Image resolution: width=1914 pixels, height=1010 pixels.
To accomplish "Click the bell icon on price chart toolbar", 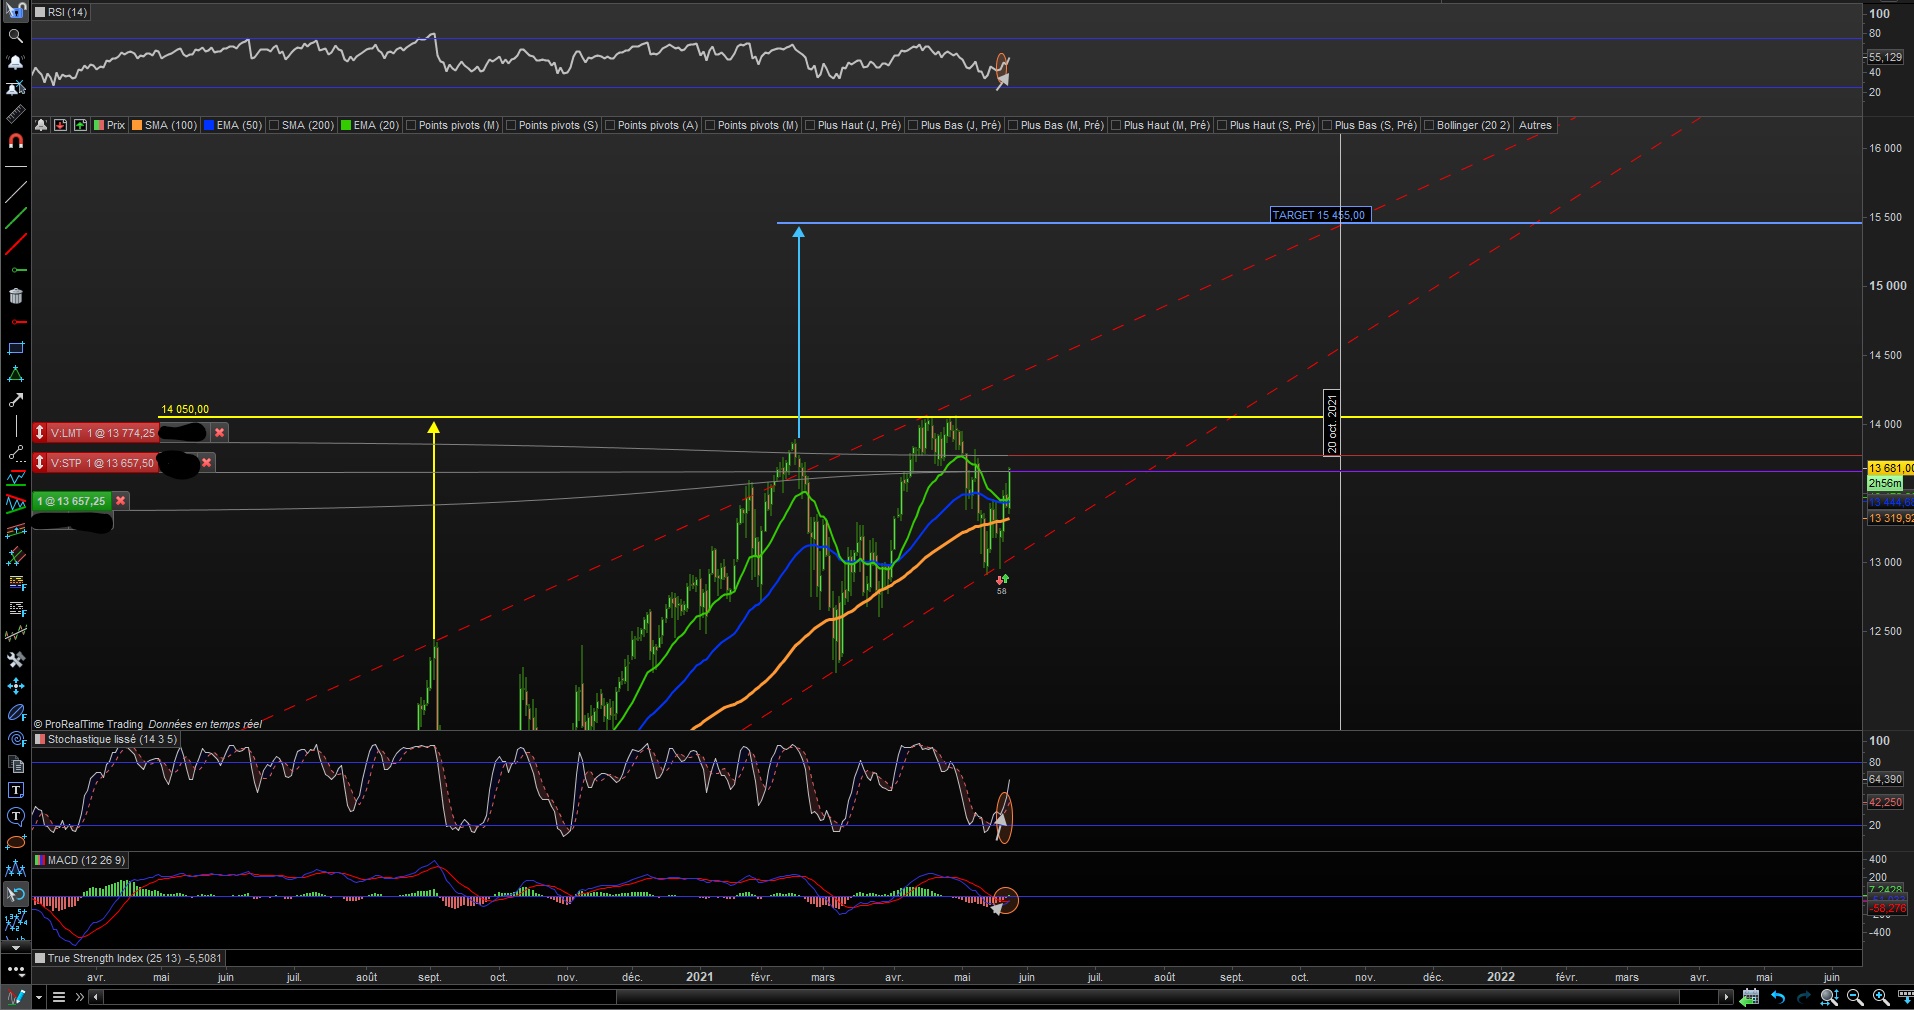I will click(x=41, y=125).
